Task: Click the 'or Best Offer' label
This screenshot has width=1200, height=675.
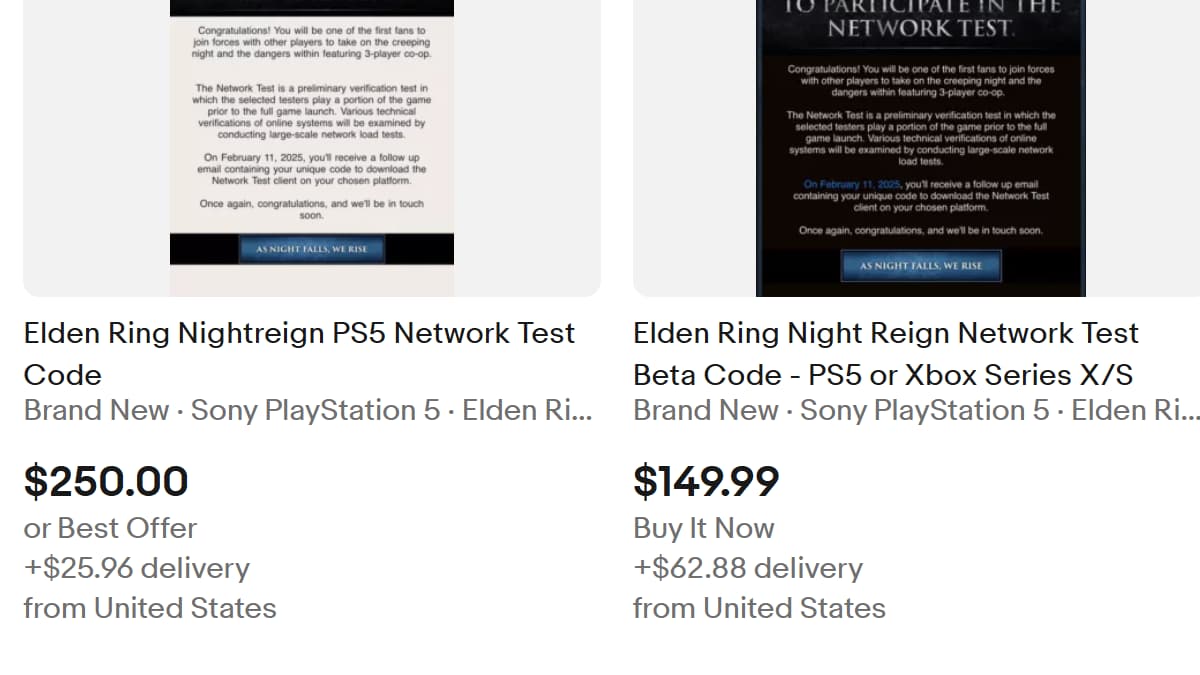Action: [110, 528]
